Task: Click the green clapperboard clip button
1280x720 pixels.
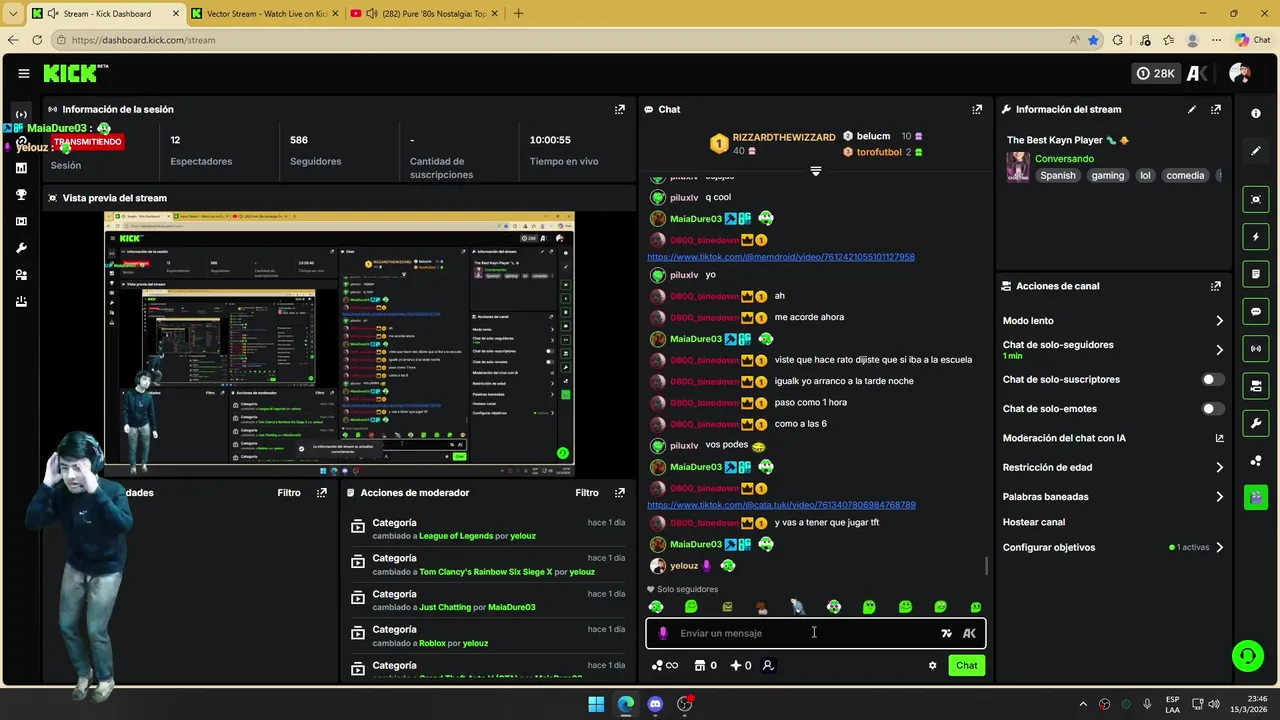Action: pyautogui.click(x=1256, y=497)
